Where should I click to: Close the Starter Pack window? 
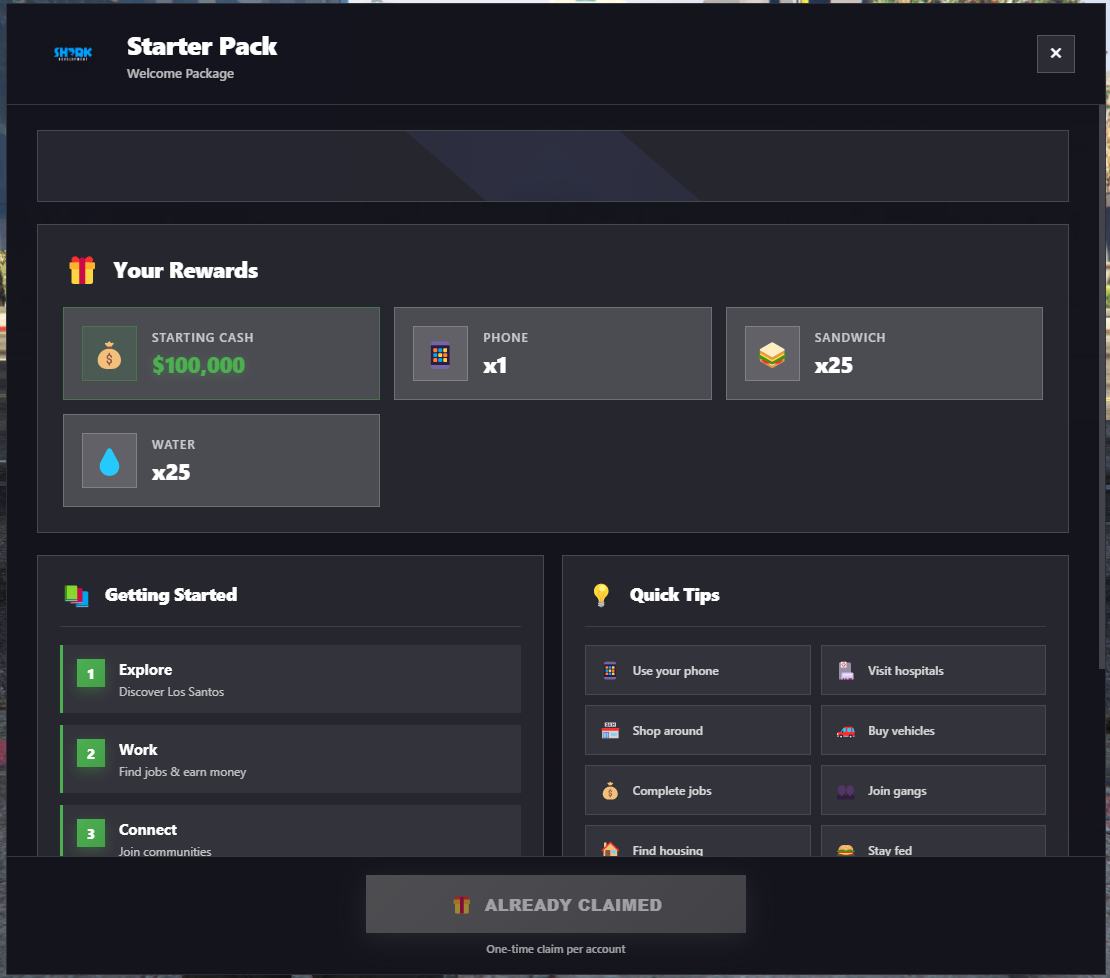(x=1055, y=54)
